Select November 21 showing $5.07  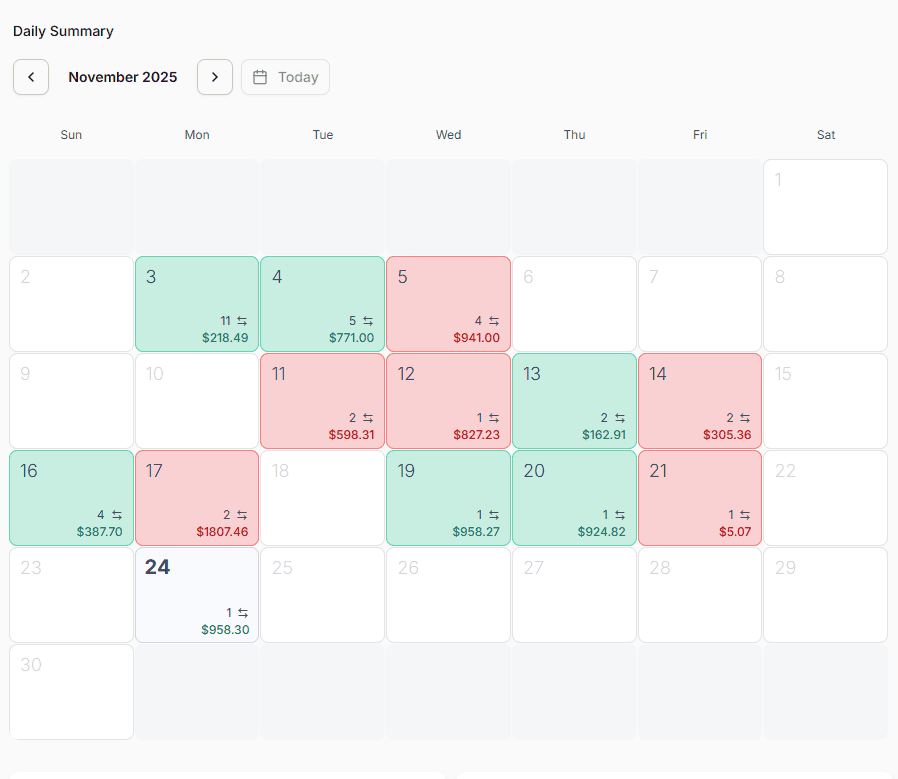pyautogui.click(x=700, y=498)
